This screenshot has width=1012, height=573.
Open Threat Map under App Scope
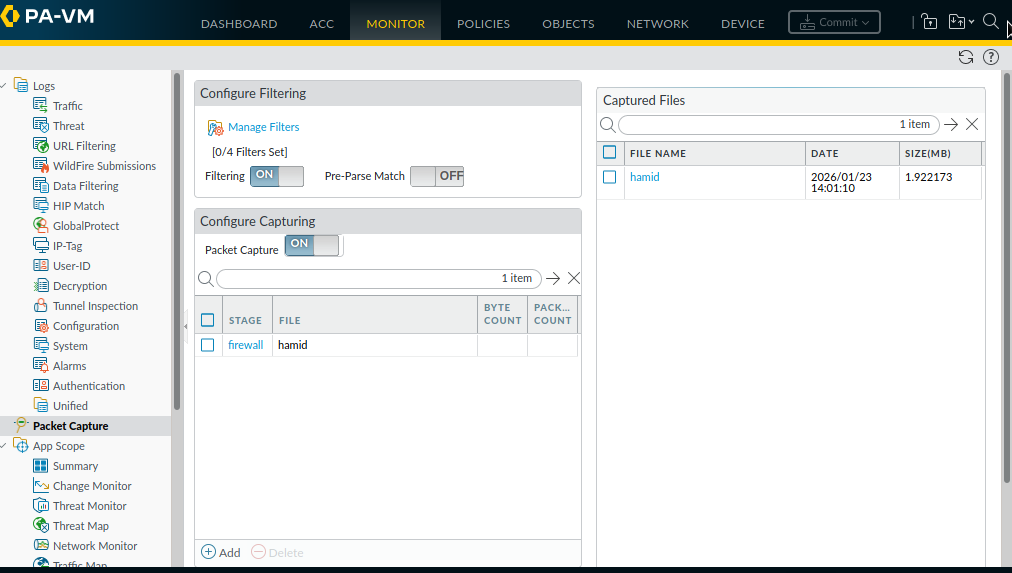coord(80,526)
